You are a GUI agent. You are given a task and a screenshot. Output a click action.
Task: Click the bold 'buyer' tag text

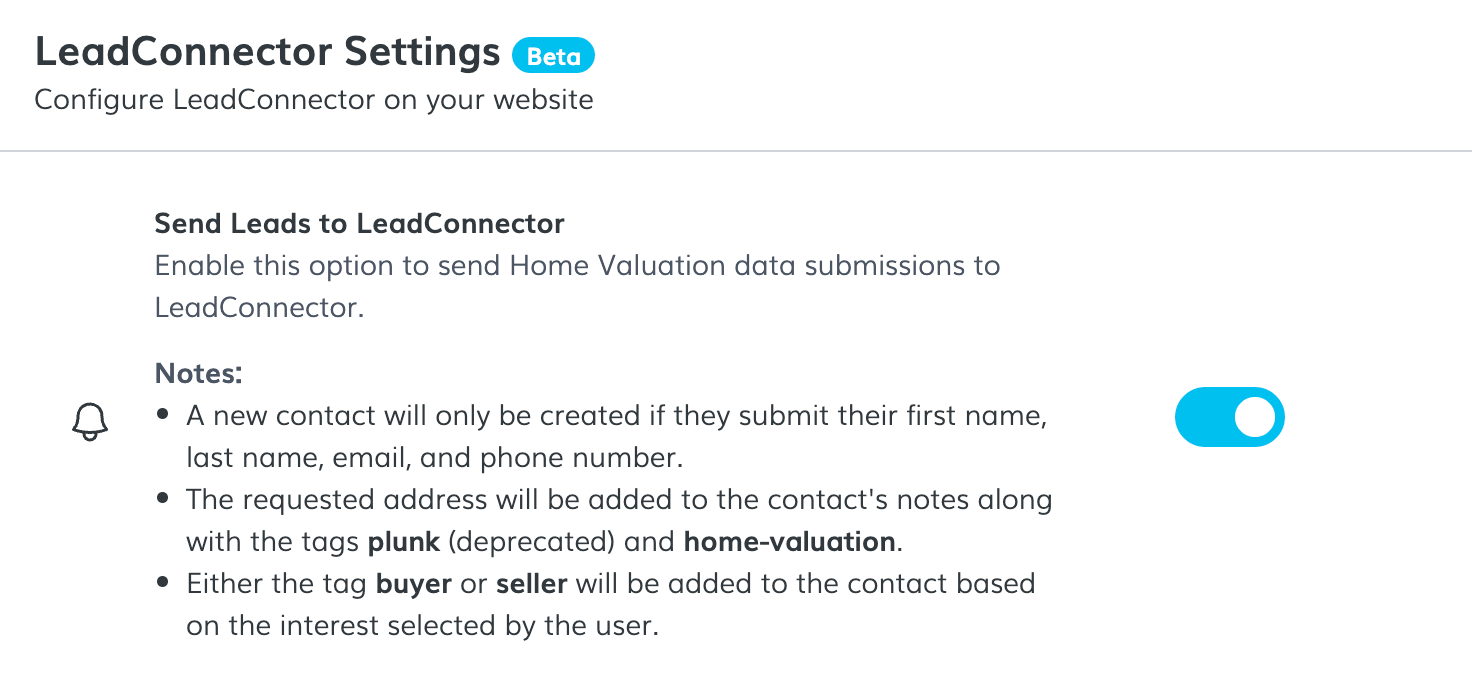(413, 584)
